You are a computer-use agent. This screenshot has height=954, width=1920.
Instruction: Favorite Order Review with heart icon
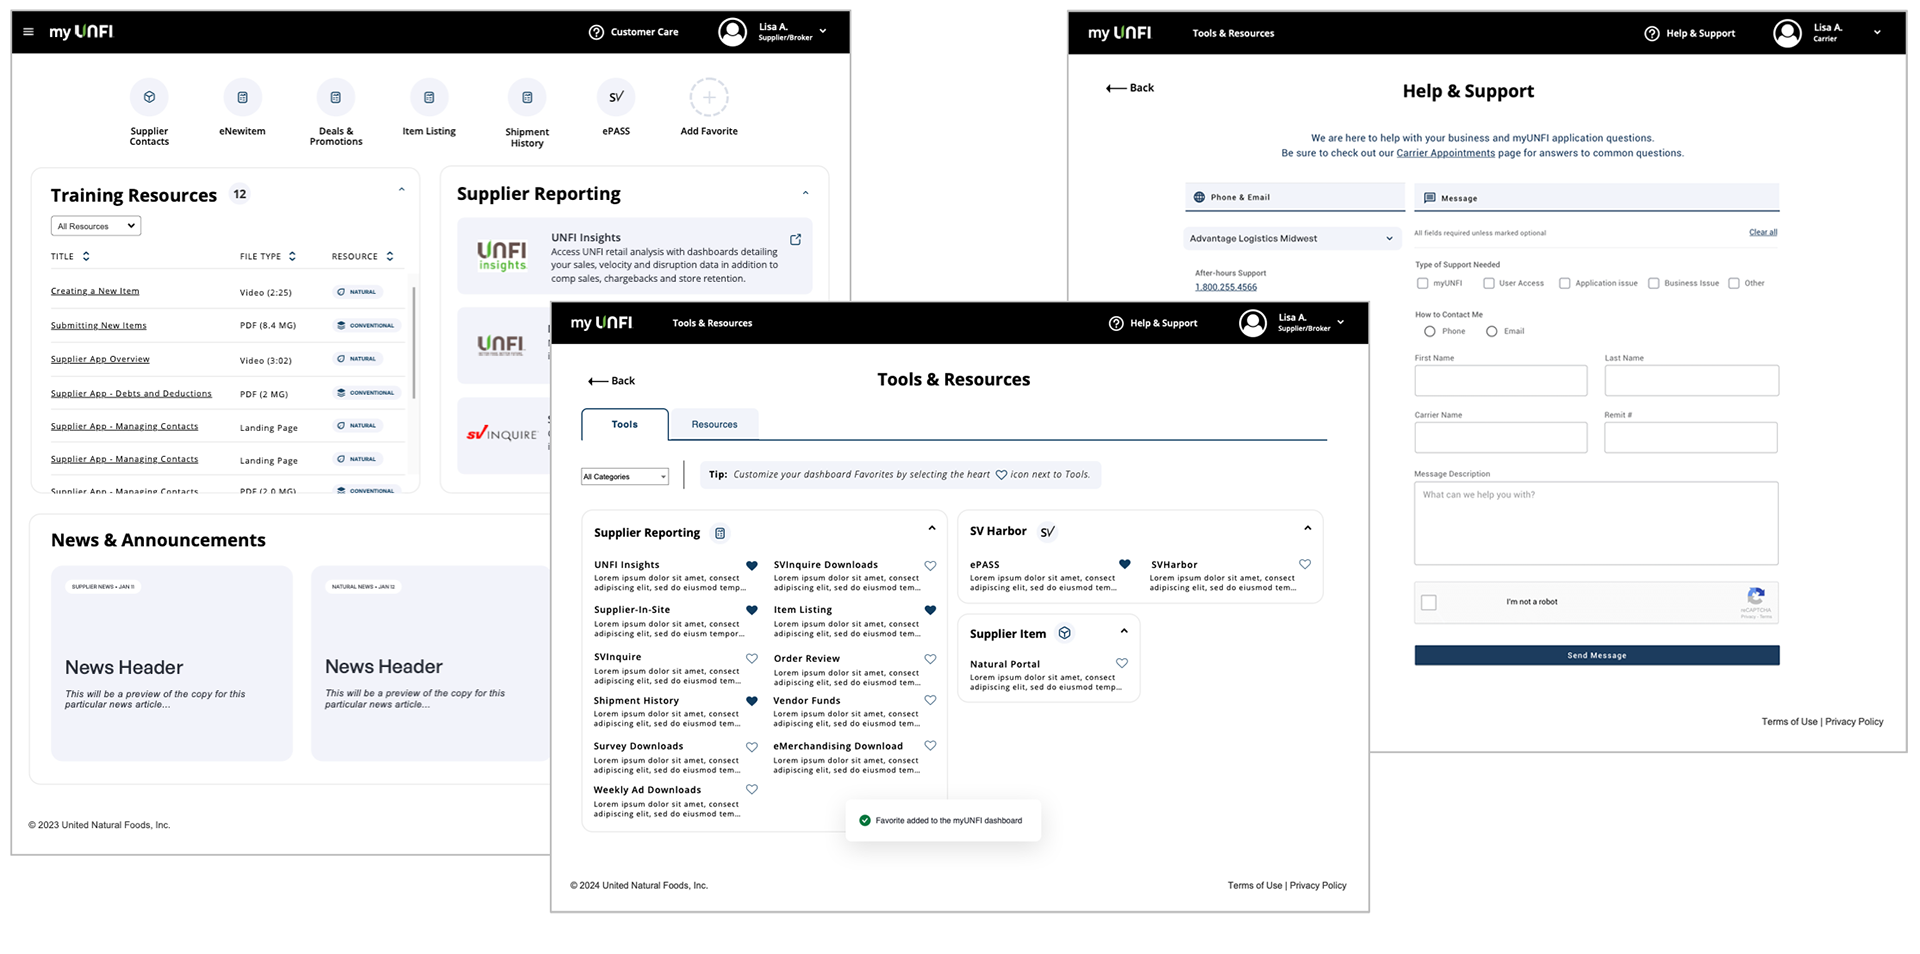[930, 659]
